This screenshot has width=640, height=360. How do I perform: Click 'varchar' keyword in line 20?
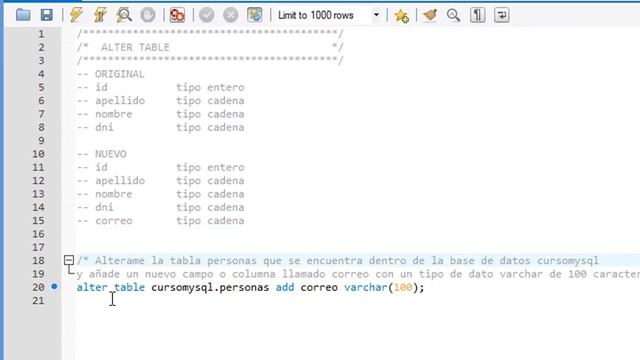(x=365, y=287)
